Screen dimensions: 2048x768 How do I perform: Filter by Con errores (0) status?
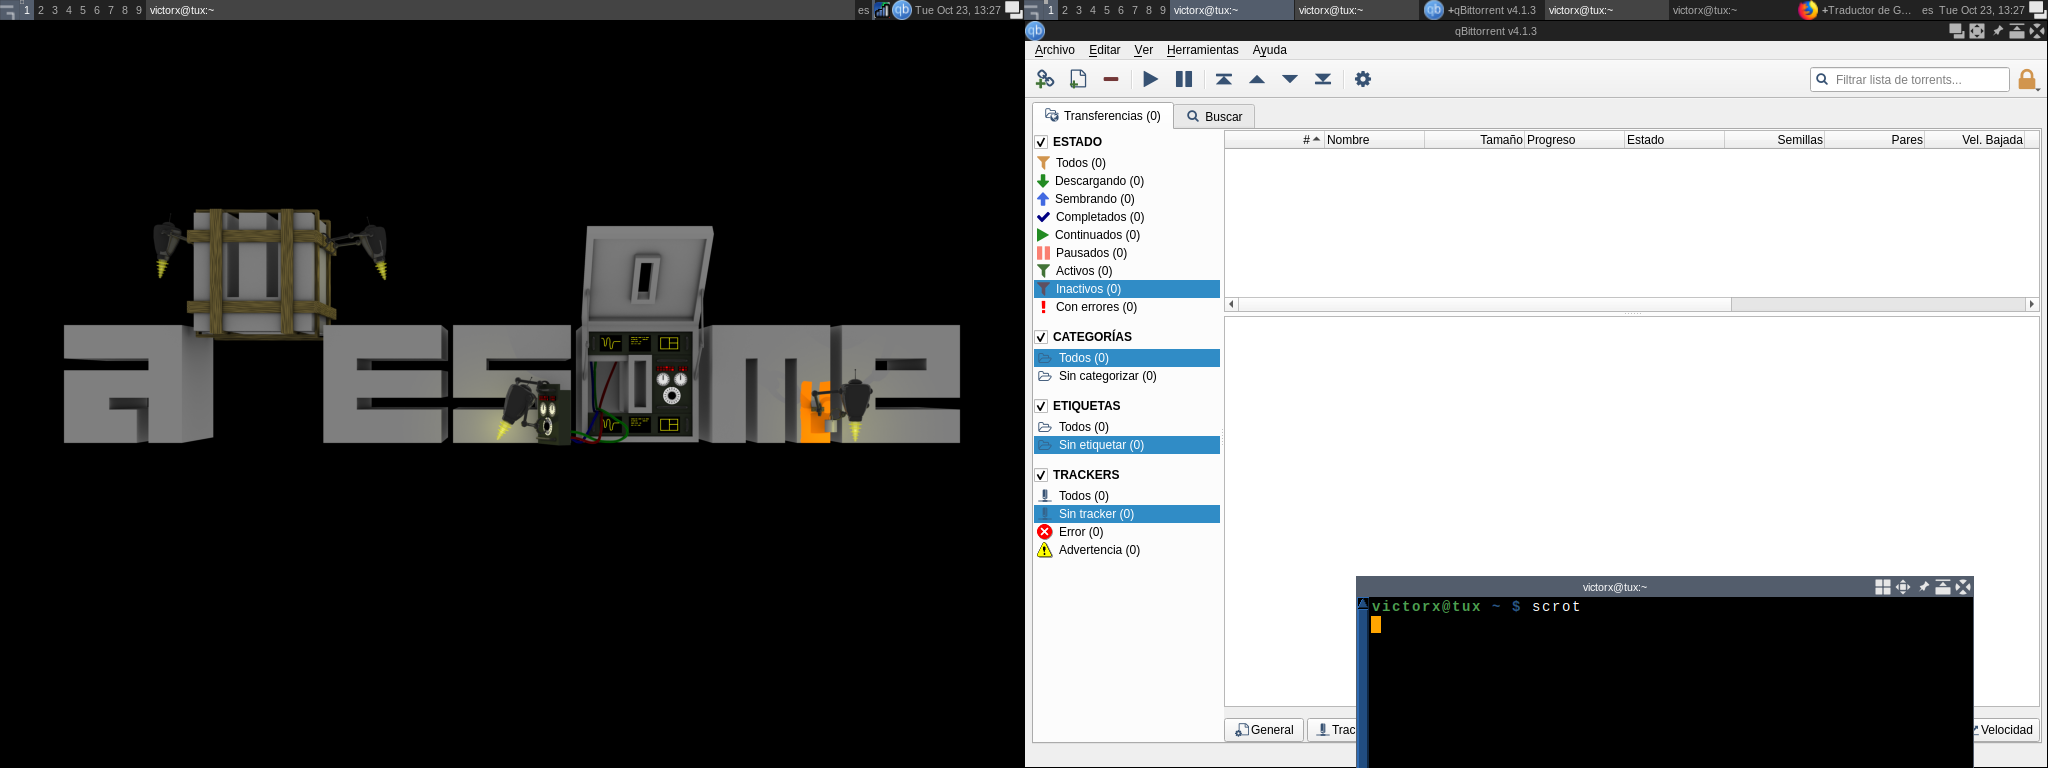coord(1127,307)
